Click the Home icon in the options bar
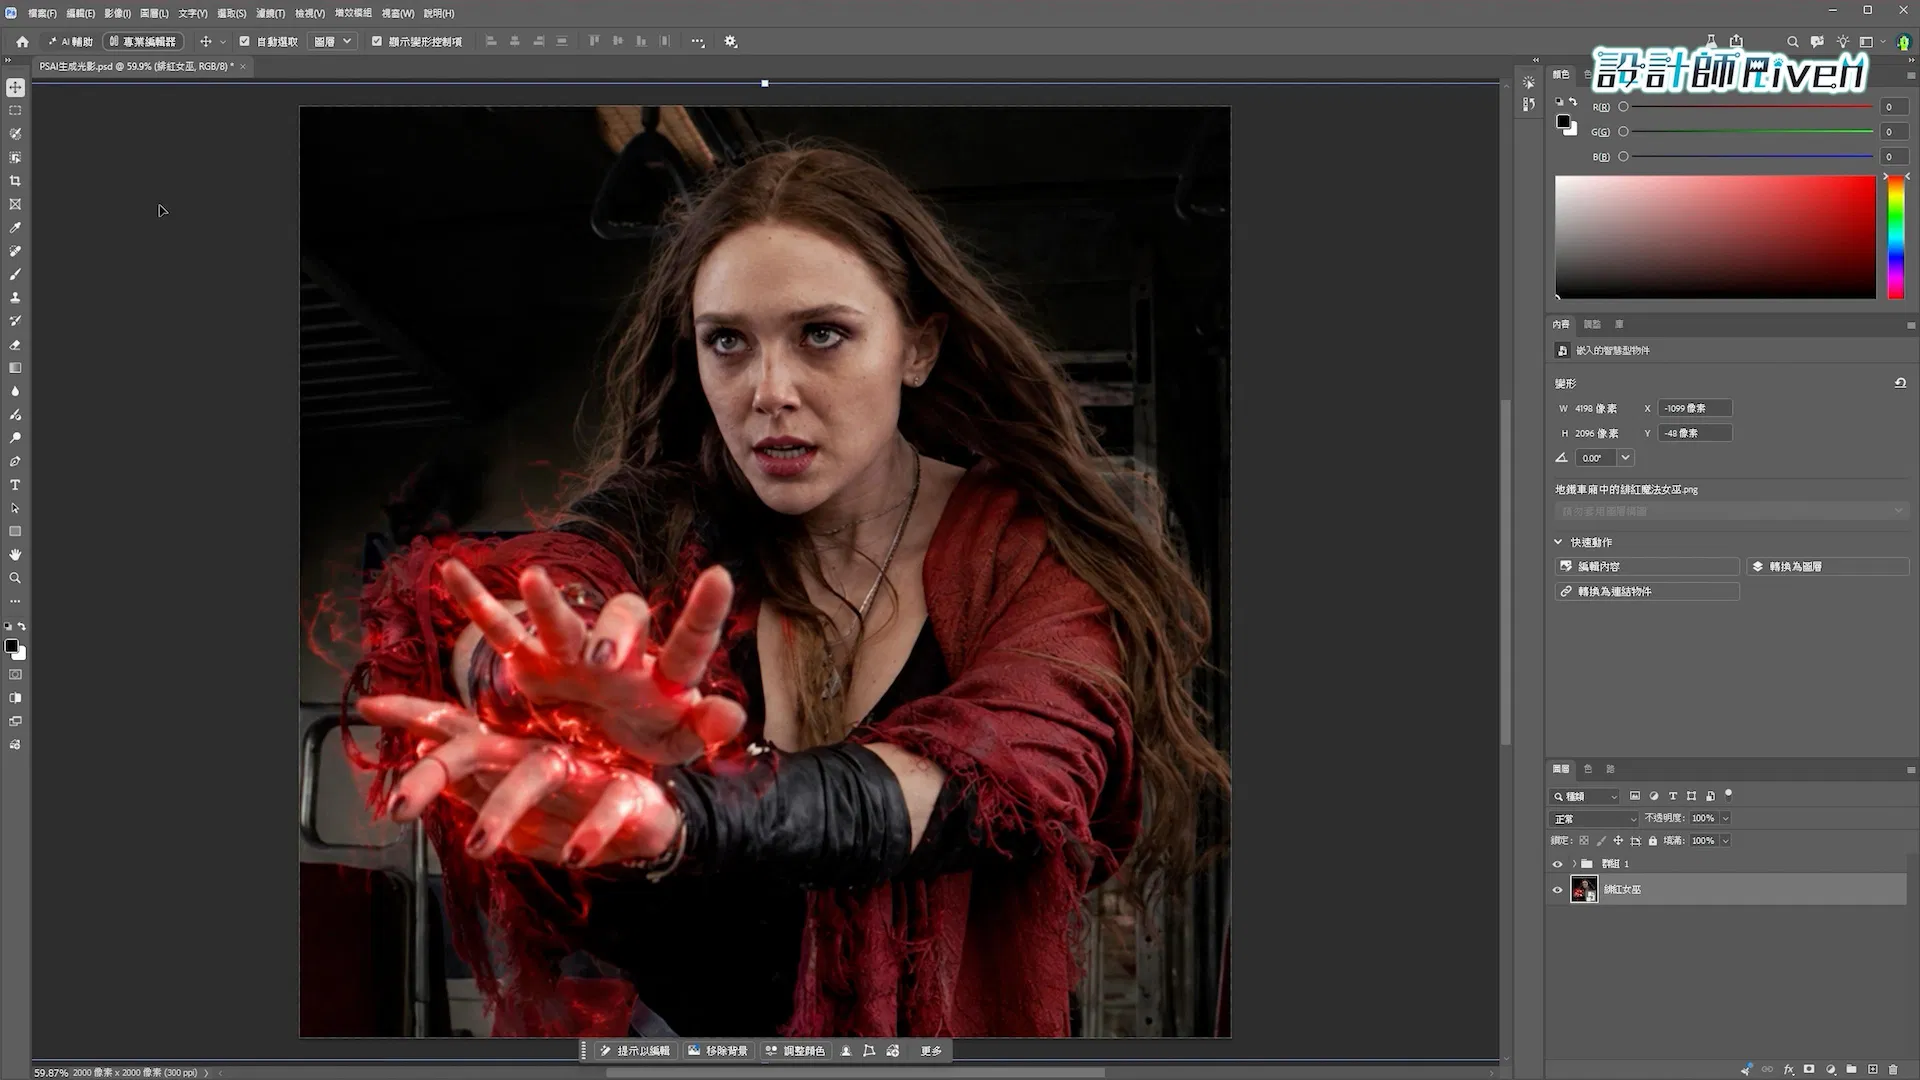Image resolution: width=1920 pixels, height=1080 pixels. coord(22,42)
